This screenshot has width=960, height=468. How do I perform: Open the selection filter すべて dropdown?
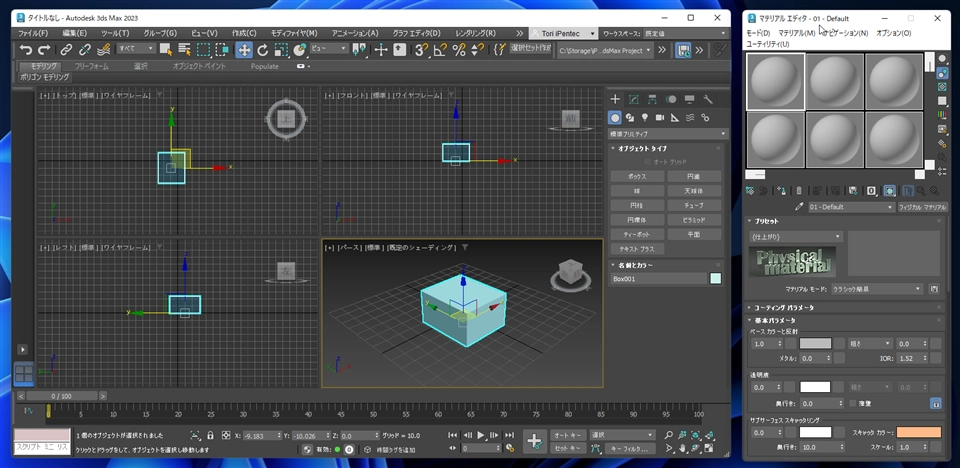click(137, 48)
